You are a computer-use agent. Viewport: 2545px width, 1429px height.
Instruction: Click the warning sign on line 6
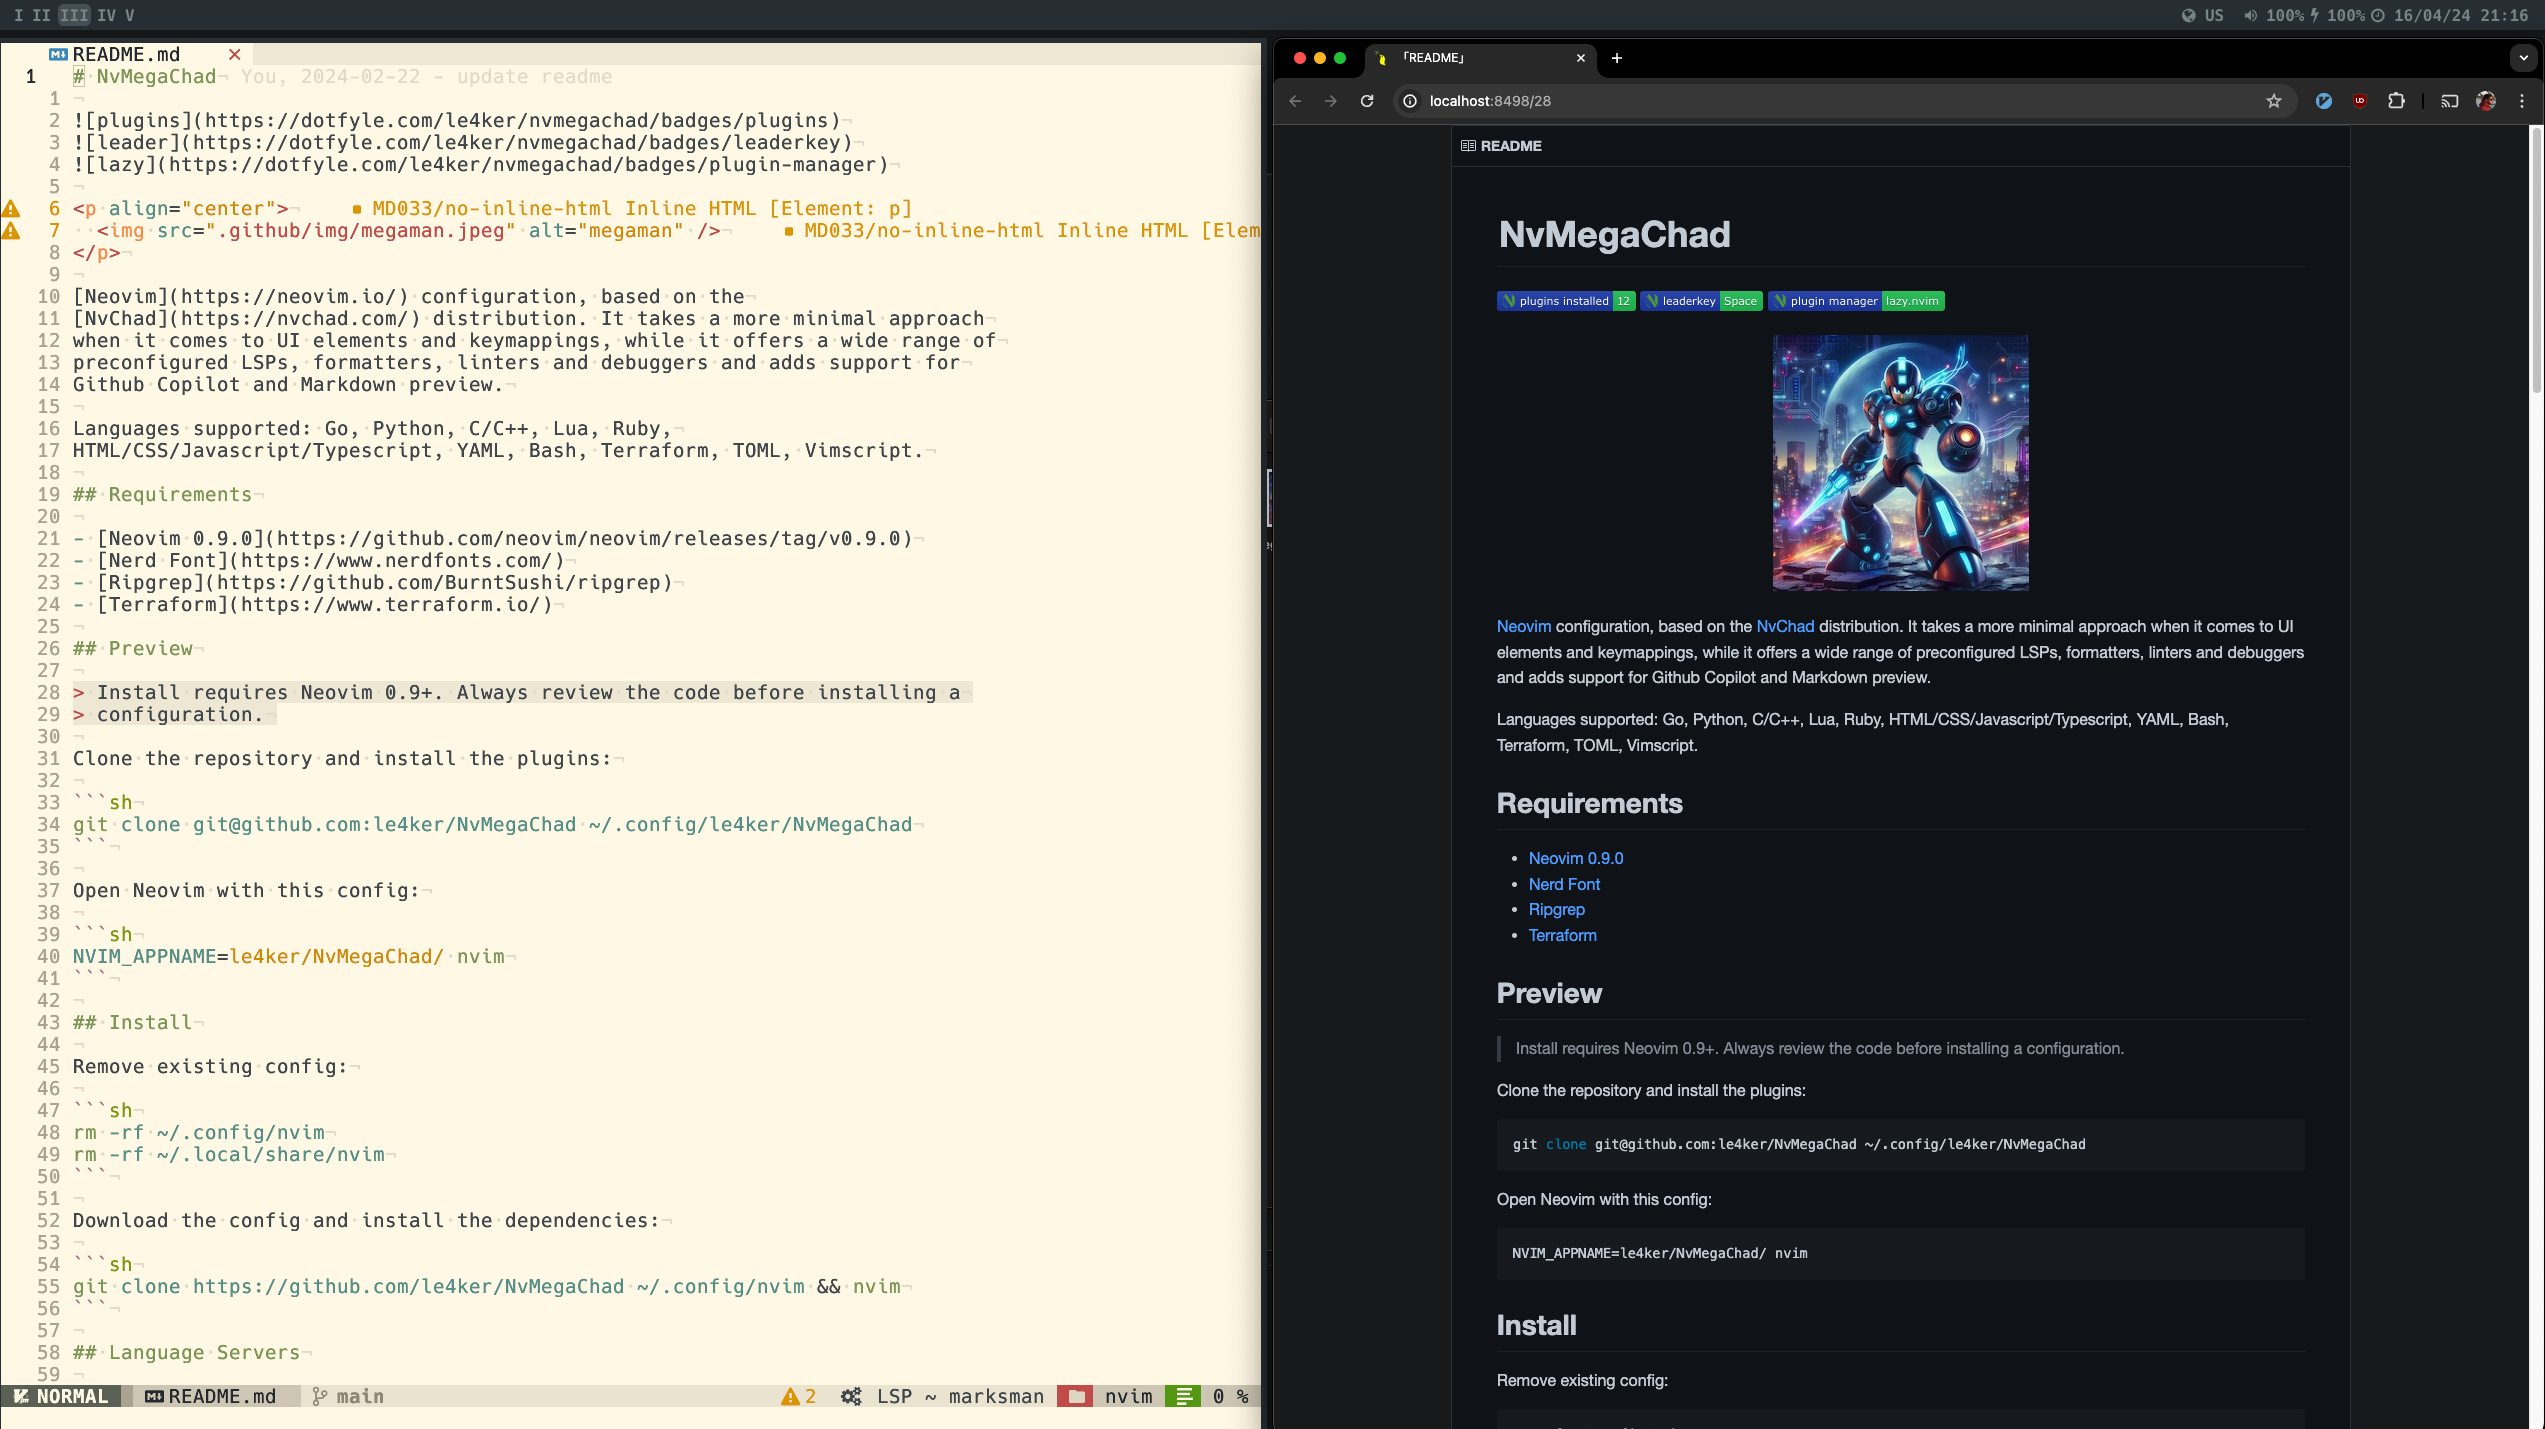click(x=11, y=209)
